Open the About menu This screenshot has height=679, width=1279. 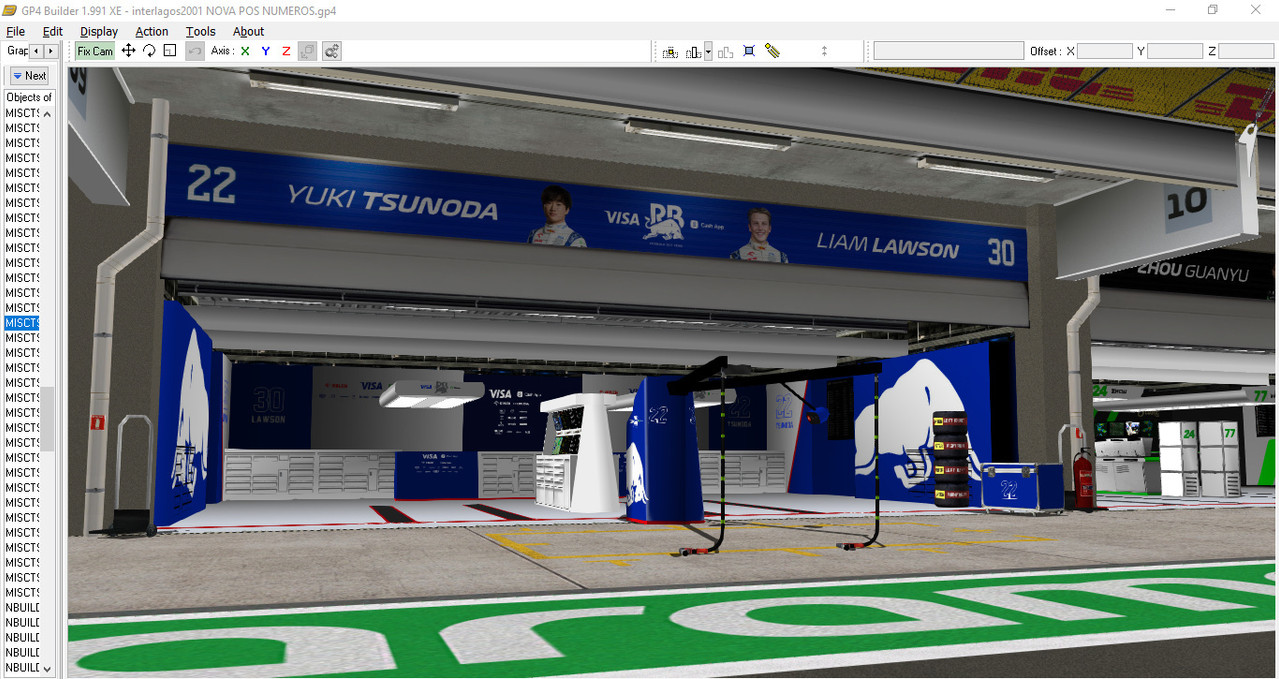(248, 31)
